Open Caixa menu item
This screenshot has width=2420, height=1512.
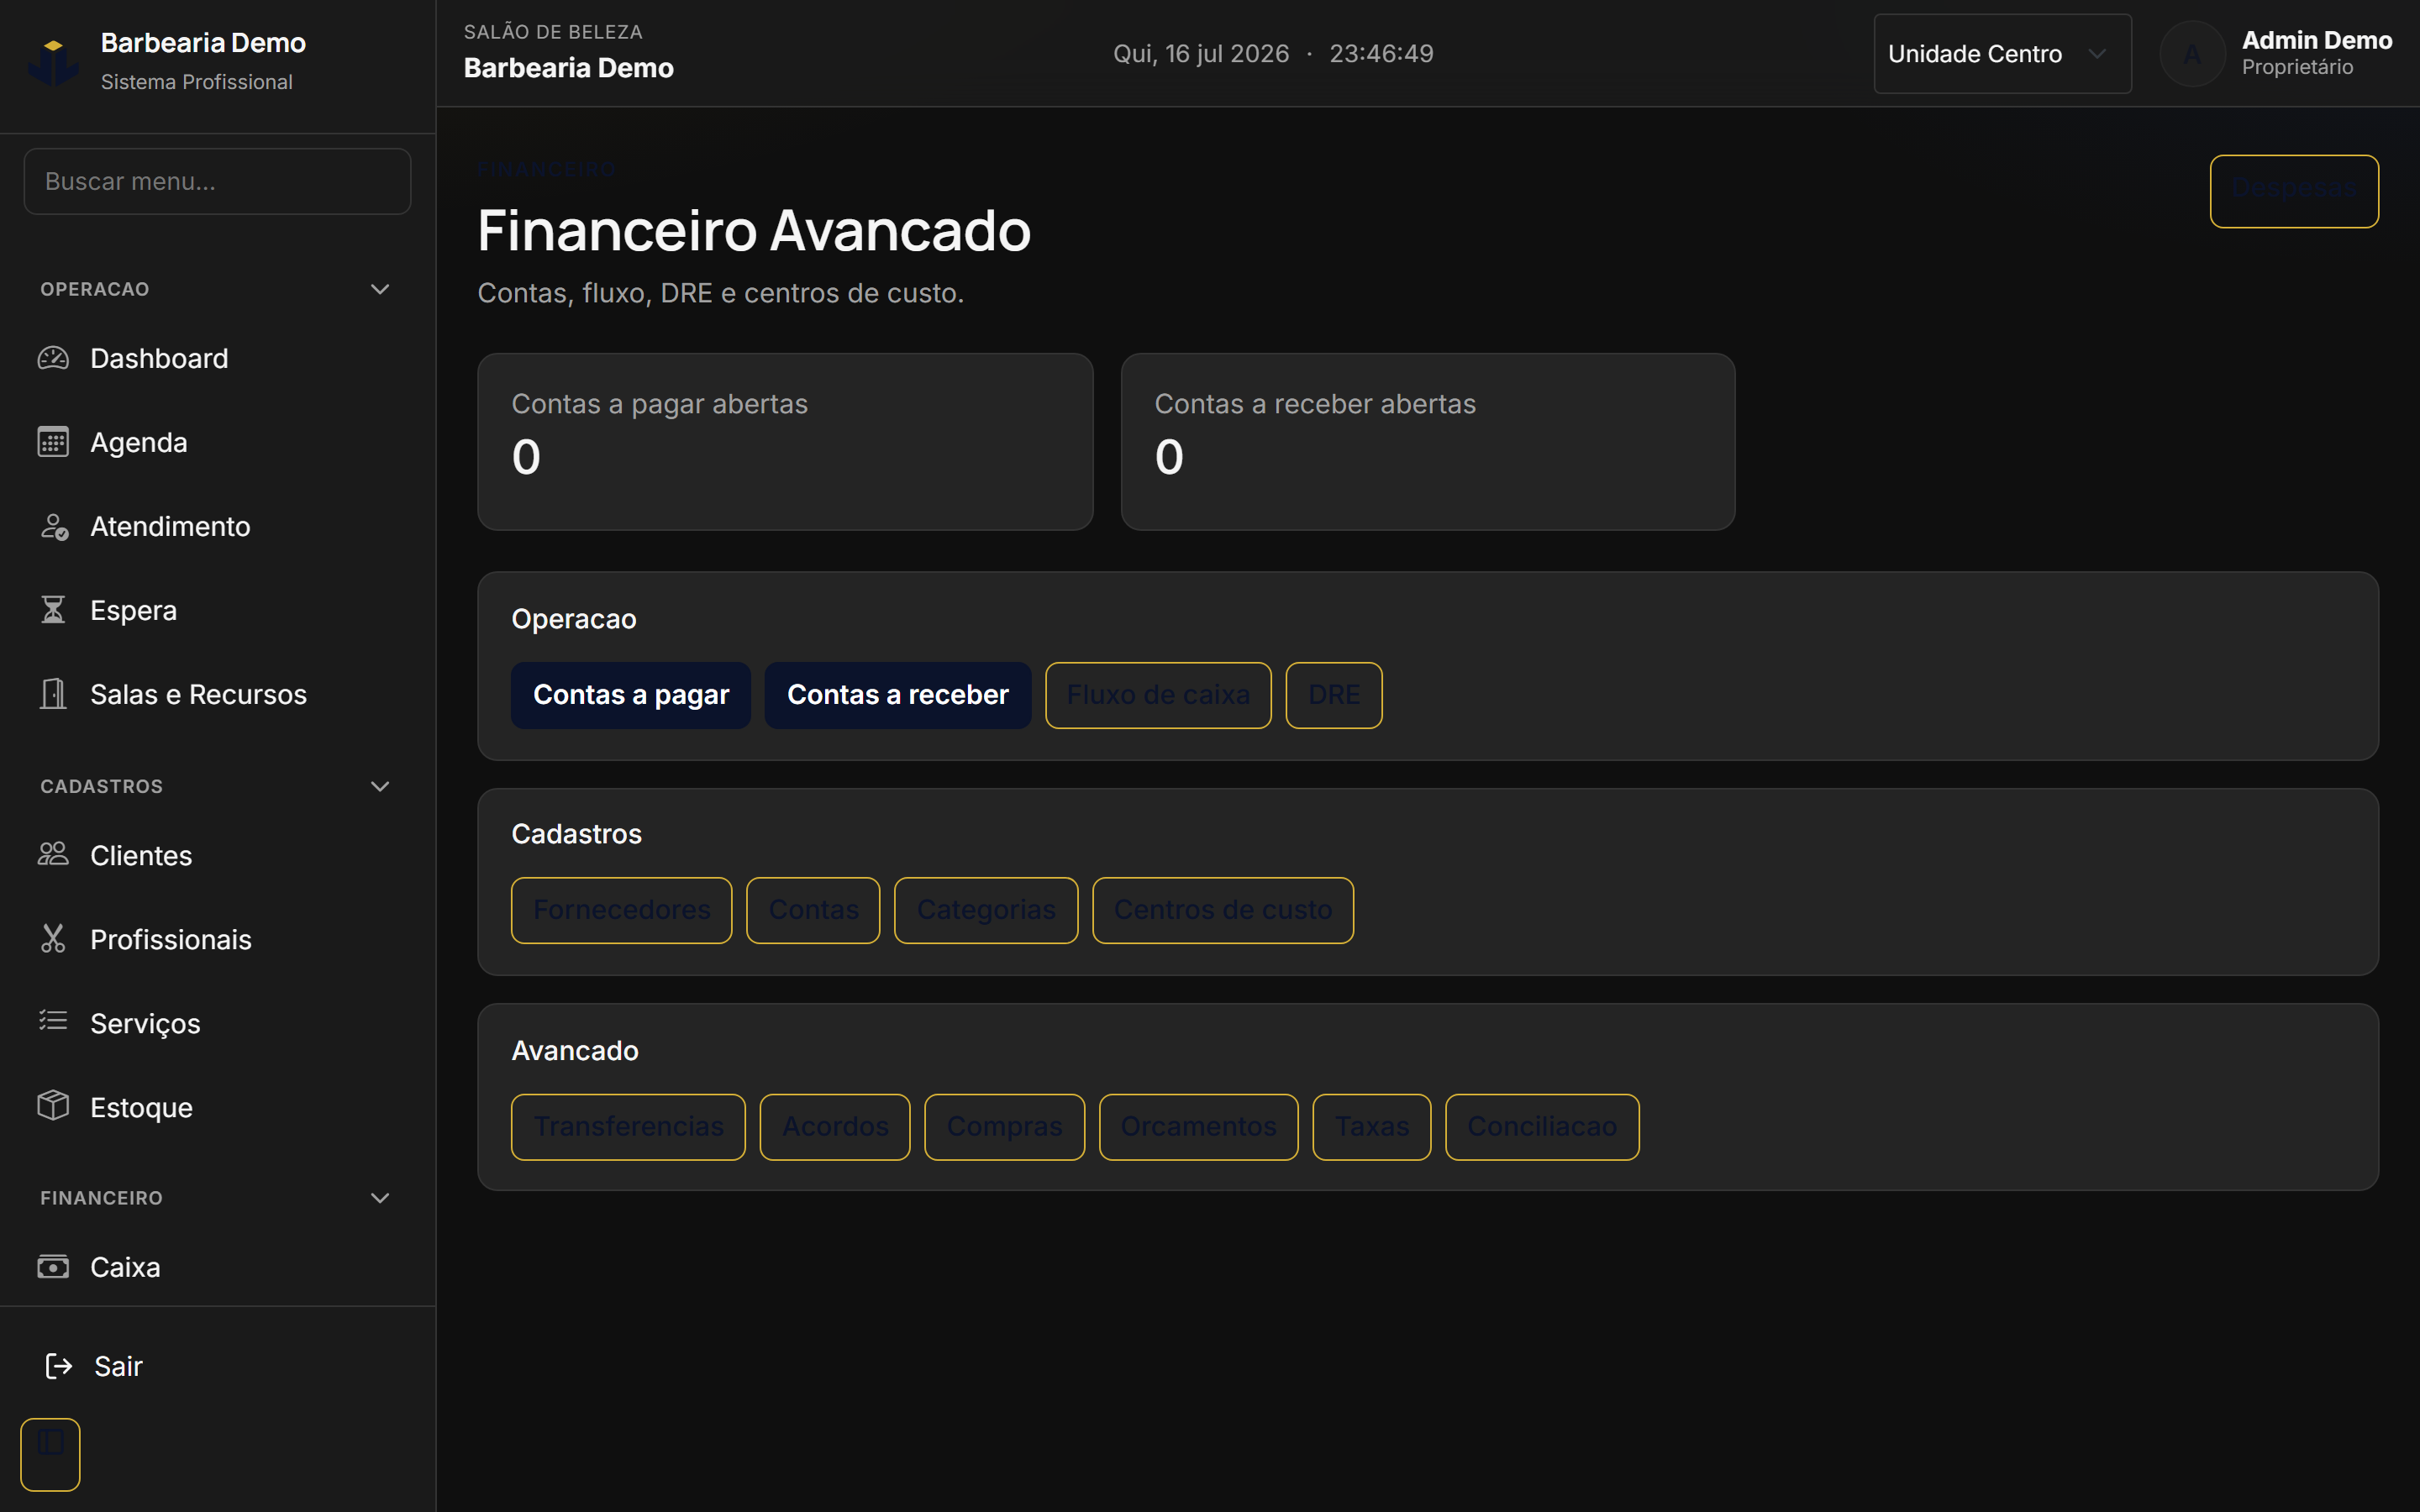click(x=217, y=1267)
